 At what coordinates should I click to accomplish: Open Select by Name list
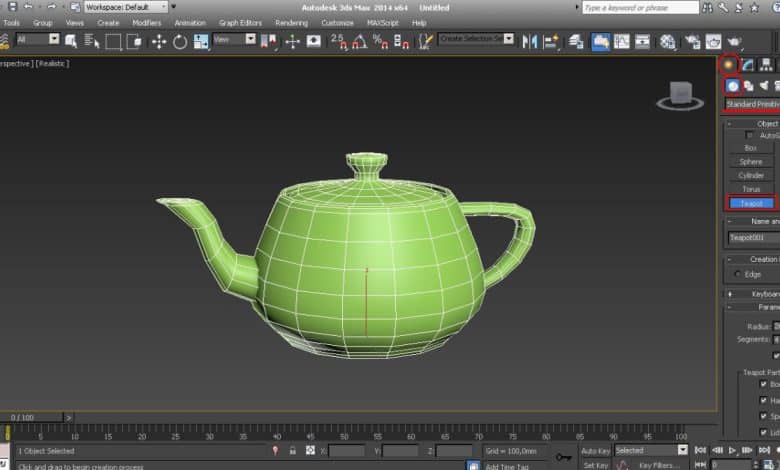tap(92, 41)
